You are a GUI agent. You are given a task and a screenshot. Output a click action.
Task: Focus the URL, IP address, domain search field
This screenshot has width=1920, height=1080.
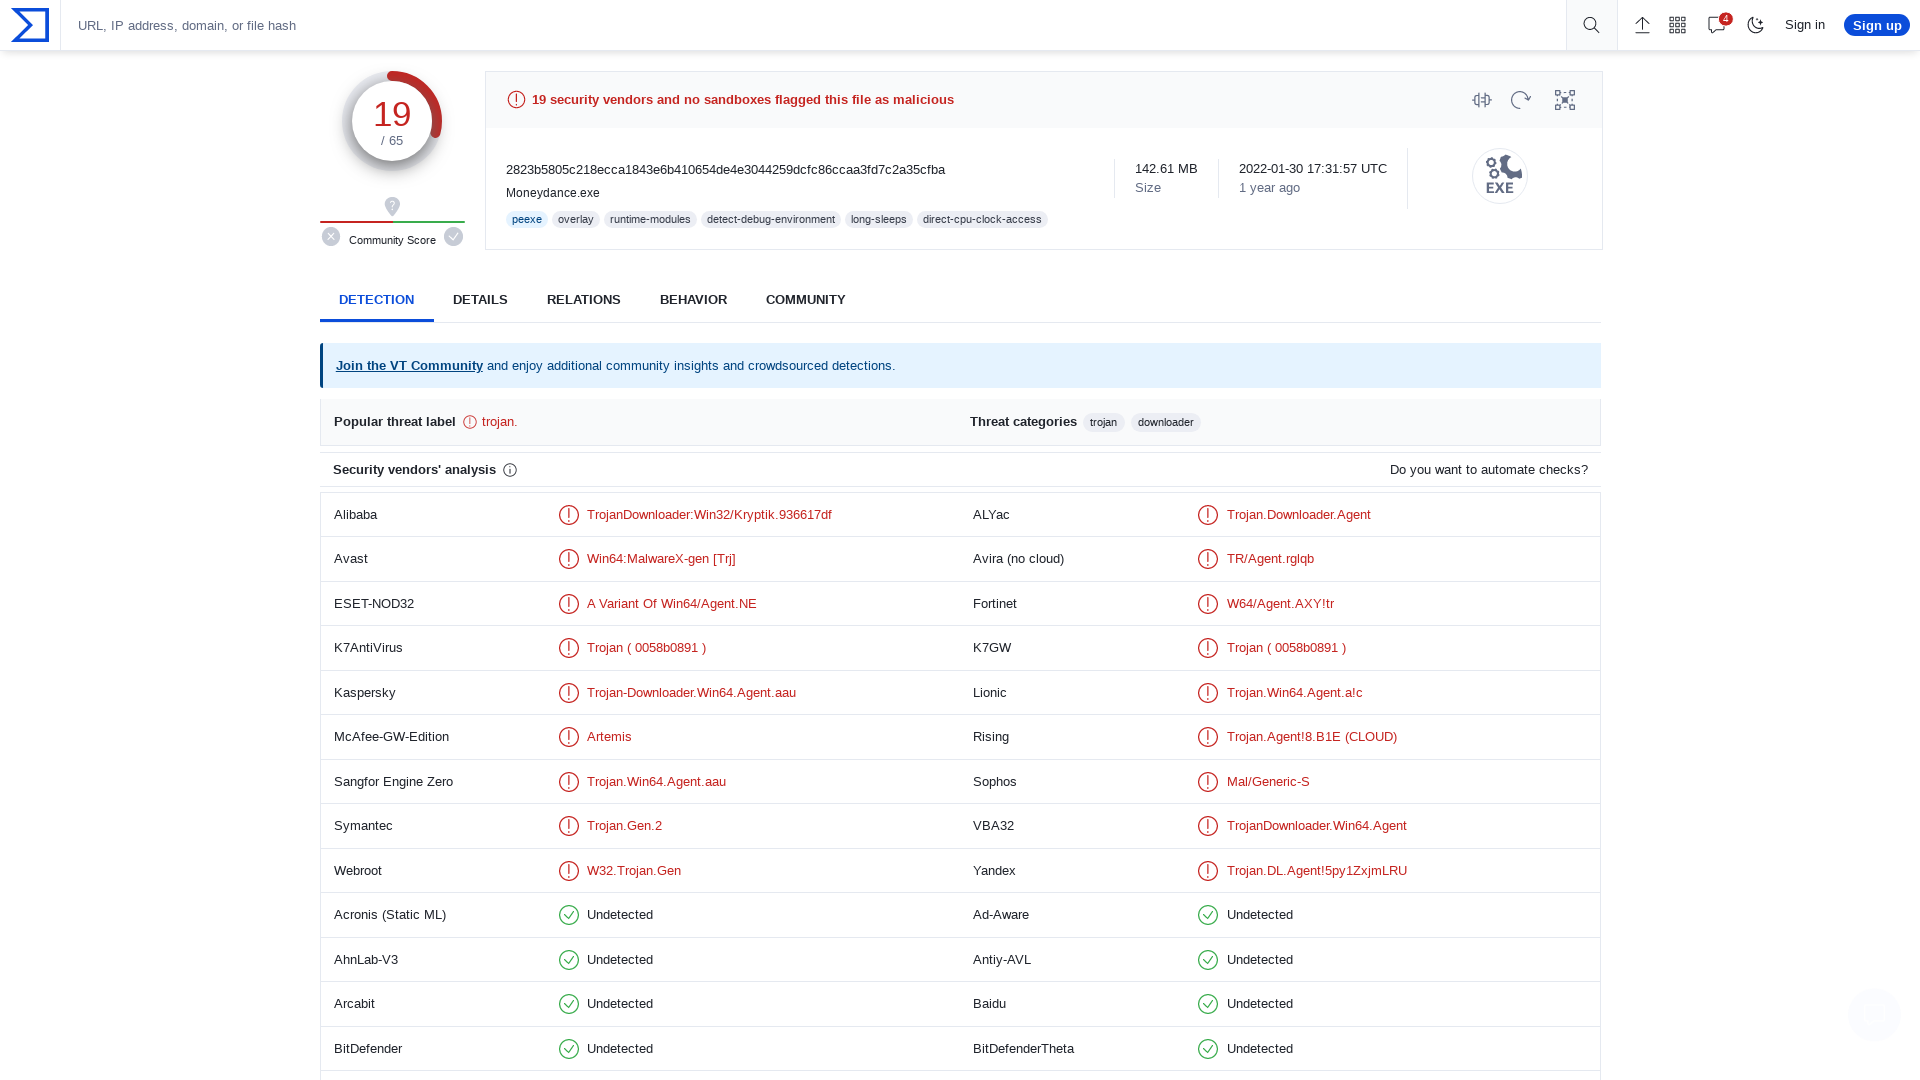click(813, 25)
